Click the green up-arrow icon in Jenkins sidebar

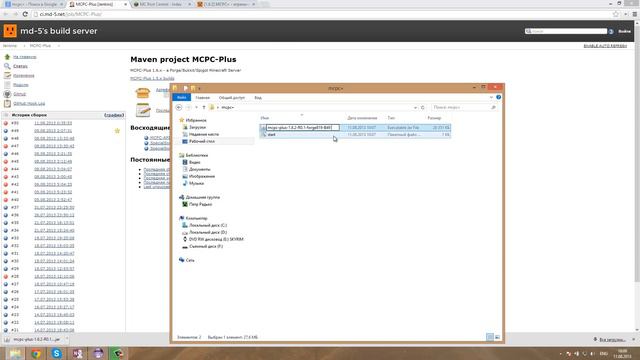pyautogui.click(x=7, y=57)
